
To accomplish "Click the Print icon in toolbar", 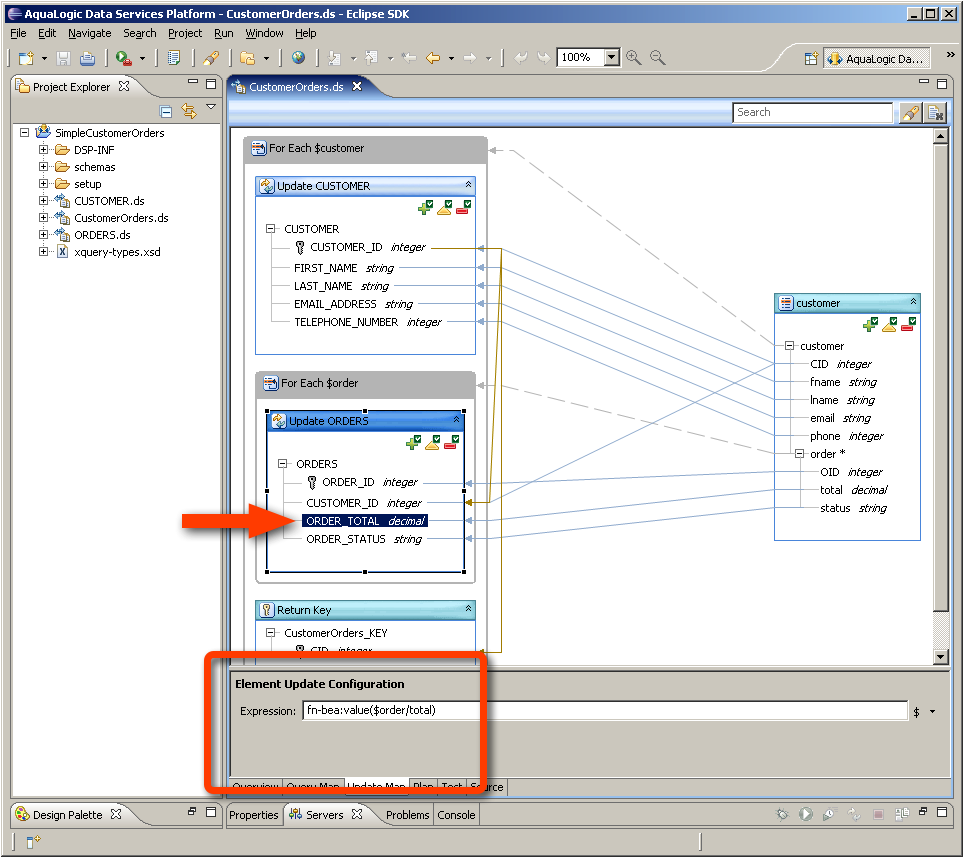I will [x=87, y=58].
